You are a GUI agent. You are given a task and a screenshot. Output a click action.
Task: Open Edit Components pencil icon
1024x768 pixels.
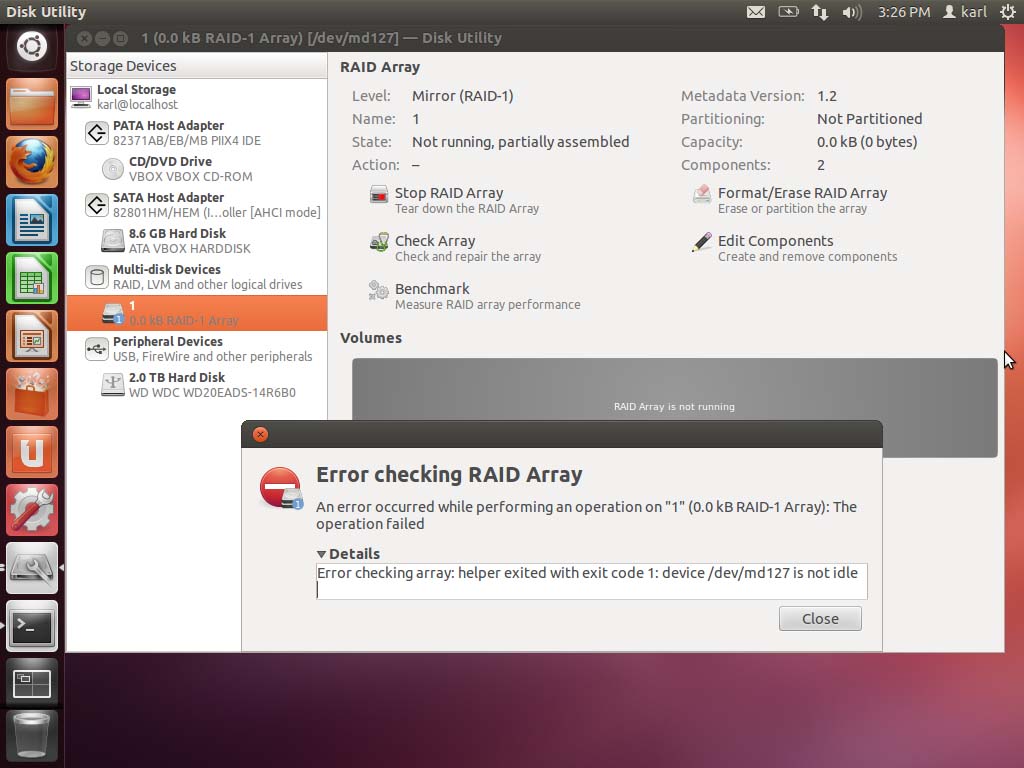(x=702, y=242)
